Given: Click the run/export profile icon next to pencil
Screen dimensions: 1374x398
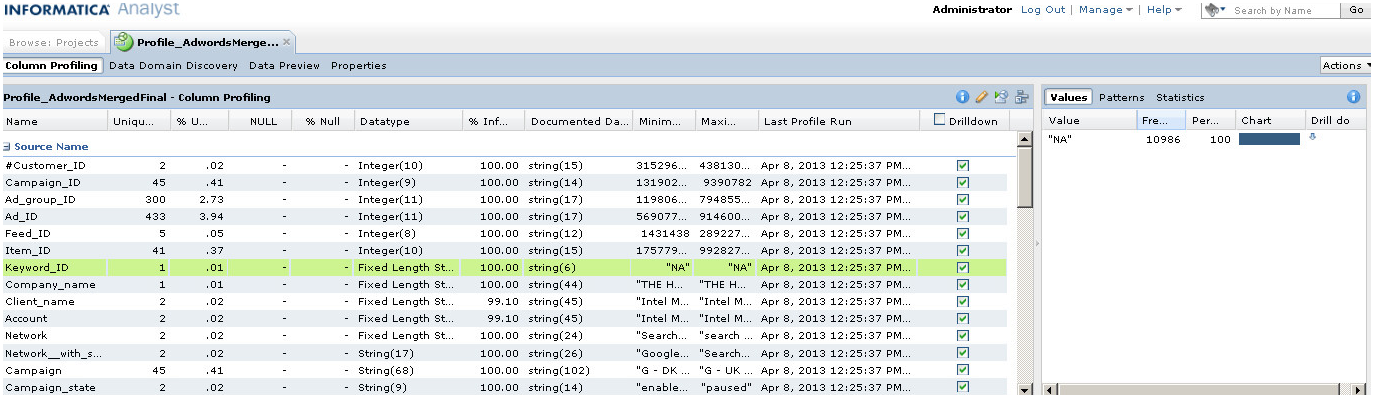Looking at the screenshot, I should (1001, 97).
